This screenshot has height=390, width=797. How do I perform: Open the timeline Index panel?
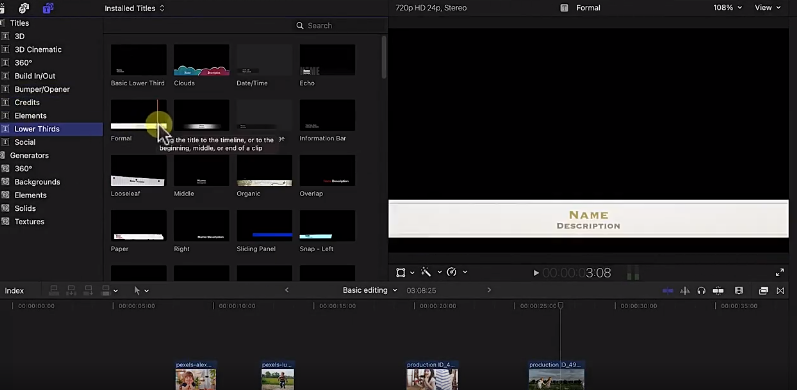(x=14, y=291)
